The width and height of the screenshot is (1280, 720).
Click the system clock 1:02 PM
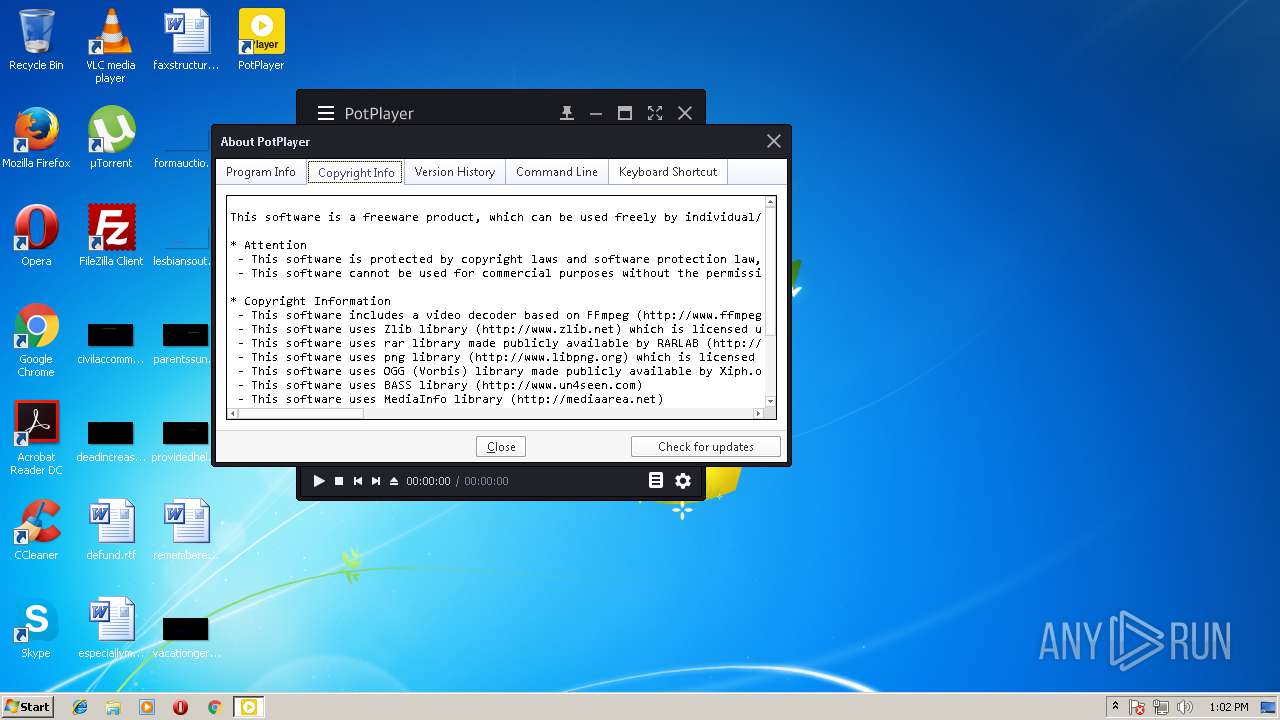click(x=1228, y=707)
